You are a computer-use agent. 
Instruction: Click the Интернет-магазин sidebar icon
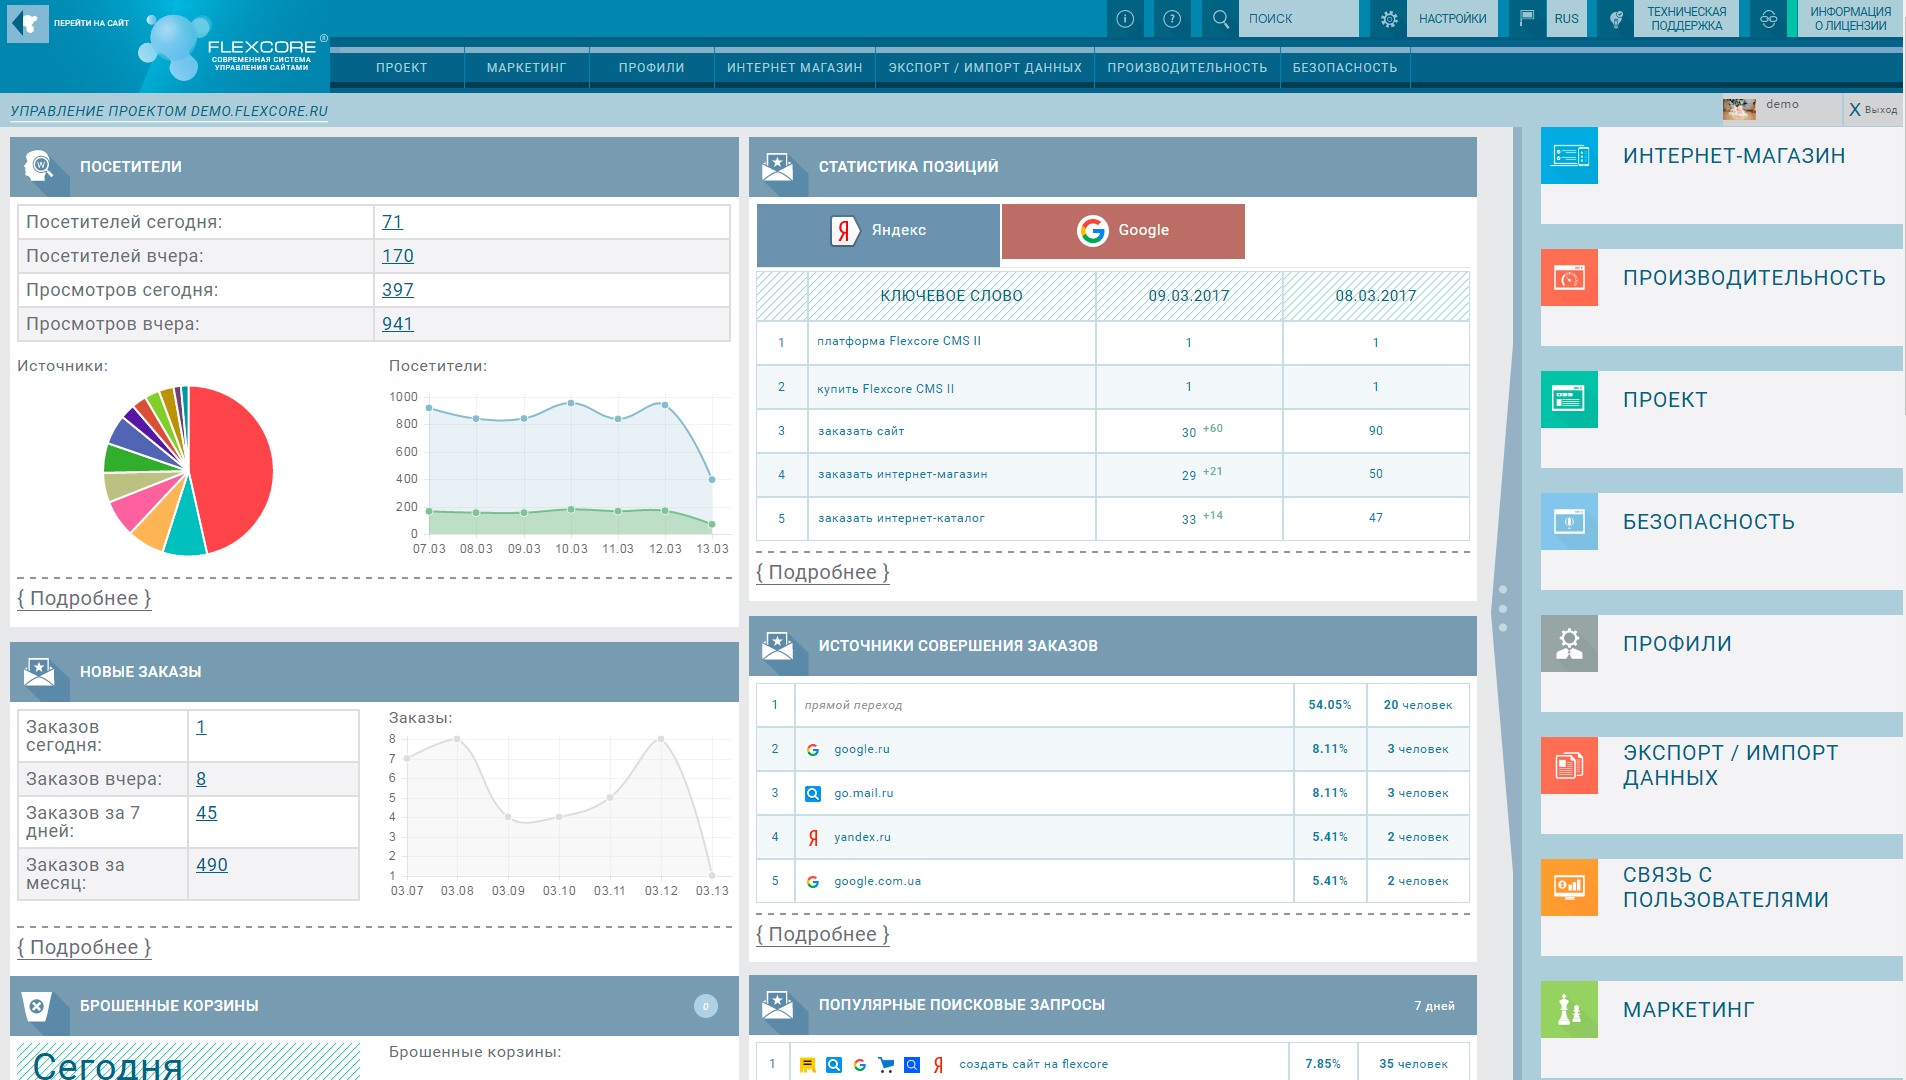[x=1570, y=155]
